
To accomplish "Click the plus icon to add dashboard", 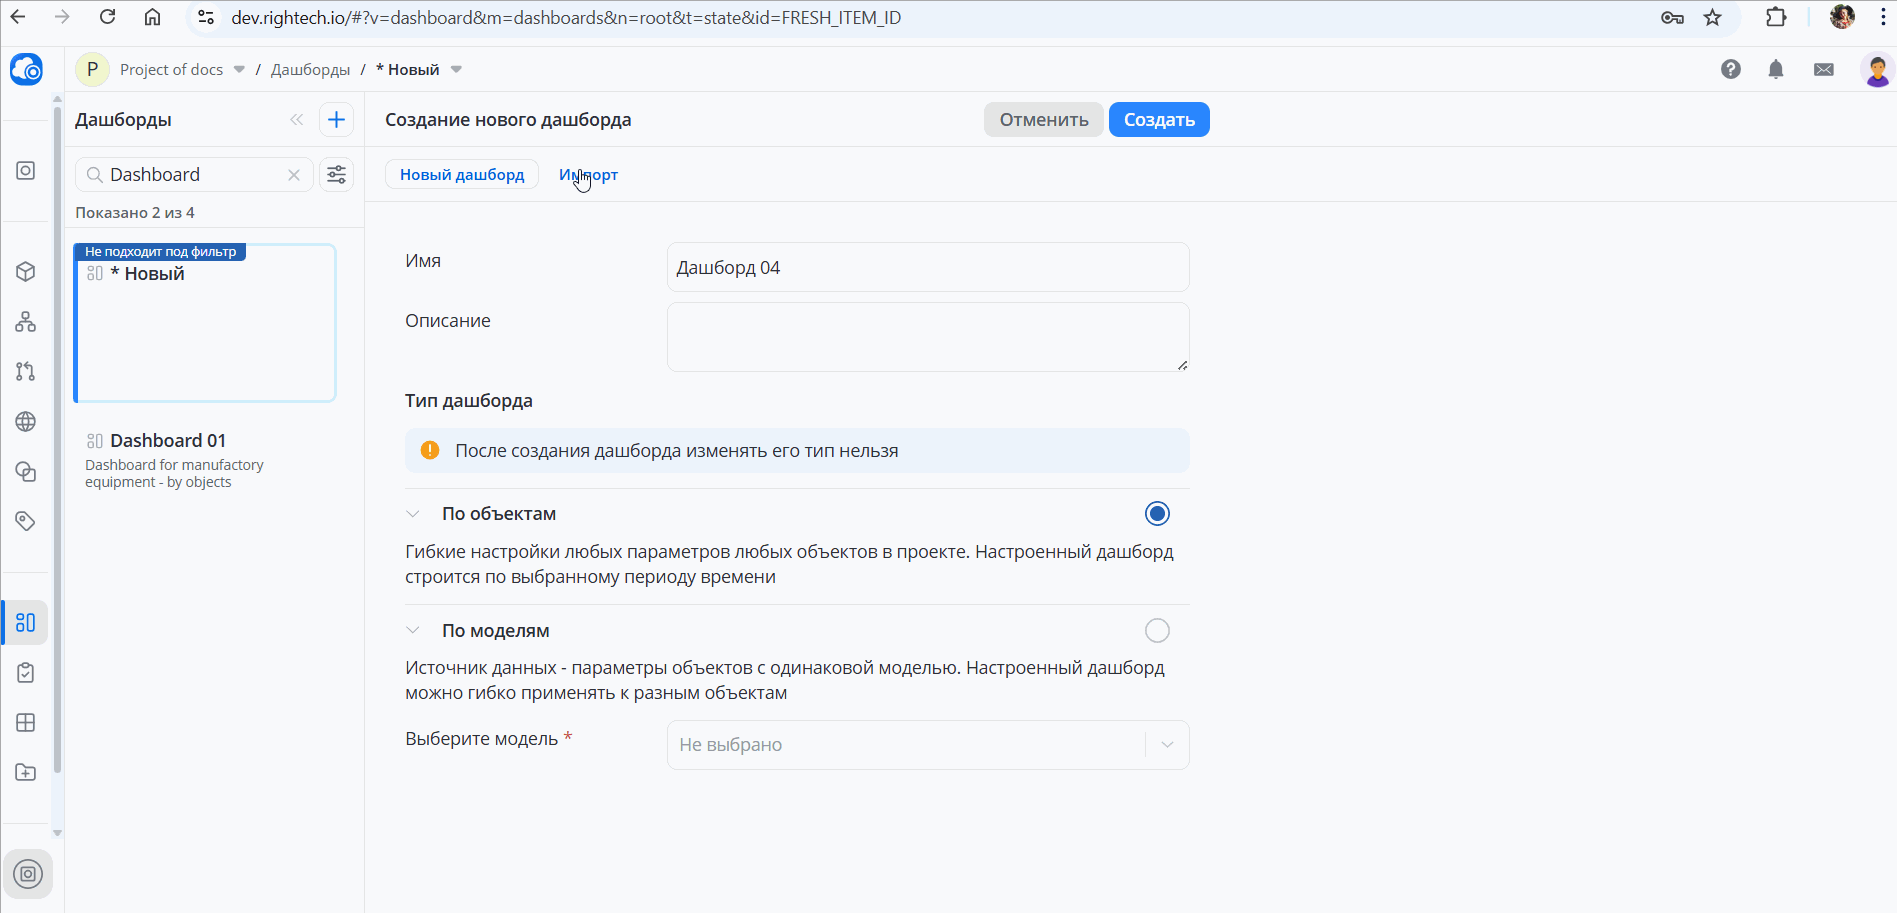I will tap(336, 120).
